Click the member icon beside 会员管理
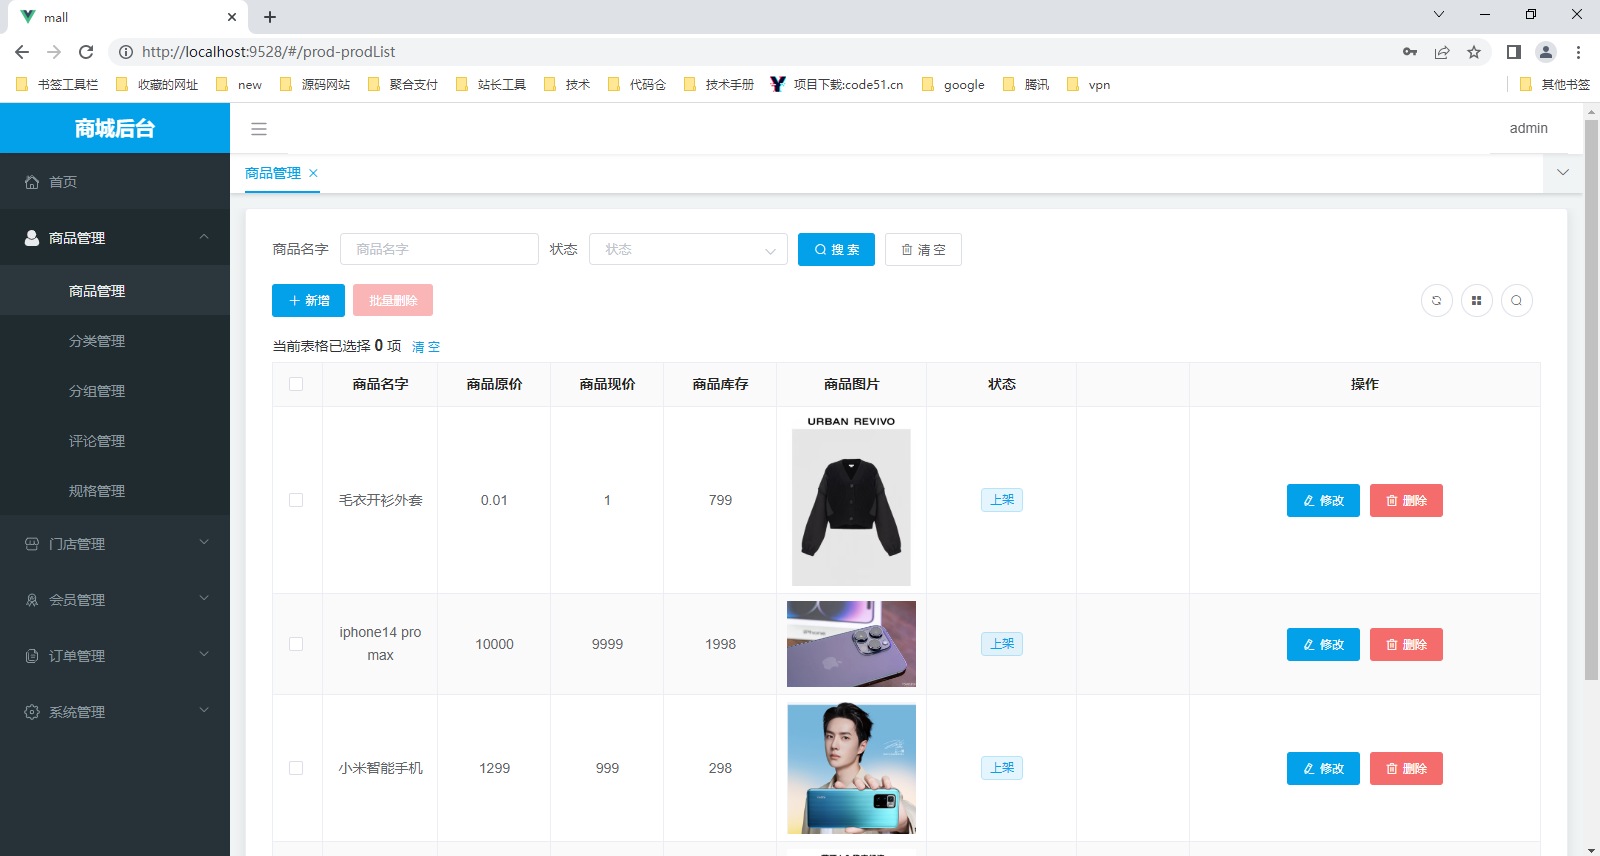Image resolution: width=1600 pixels, height=856 pixels. coord(32,600)
